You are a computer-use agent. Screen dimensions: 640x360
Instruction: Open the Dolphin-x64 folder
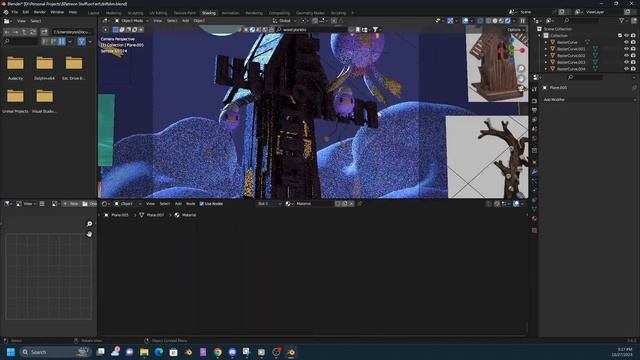tap(44, 67)
